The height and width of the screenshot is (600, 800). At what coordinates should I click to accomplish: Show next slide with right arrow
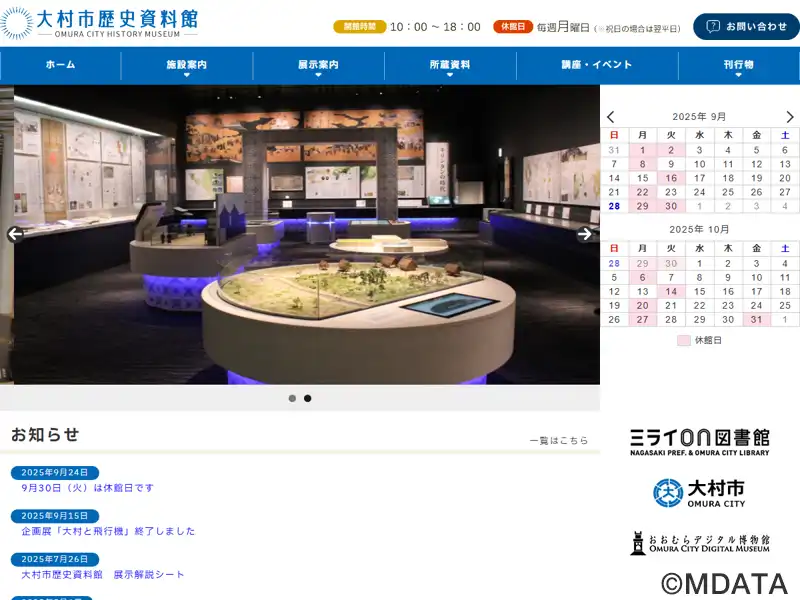point(585,234)
